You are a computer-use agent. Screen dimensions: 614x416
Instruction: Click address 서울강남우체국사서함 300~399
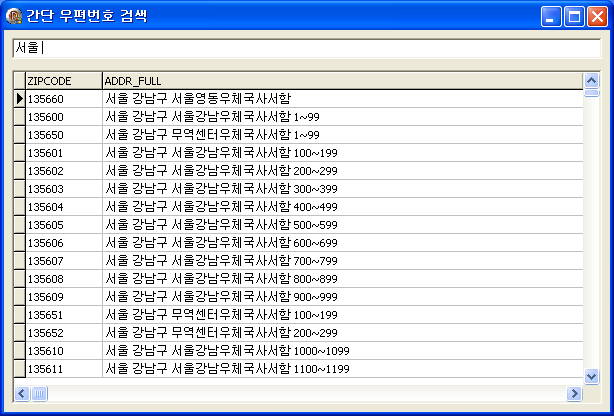pos(343,189)
